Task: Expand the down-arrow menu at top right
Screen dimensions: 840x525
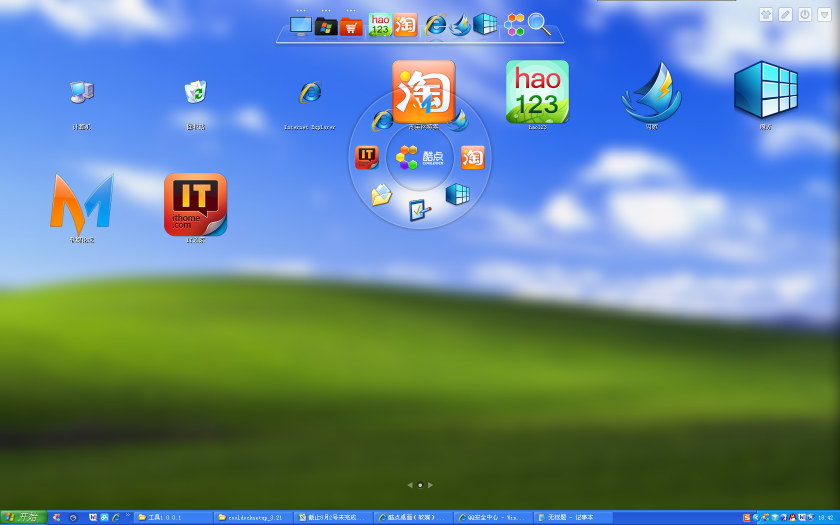Action: (x=824, y=14)
